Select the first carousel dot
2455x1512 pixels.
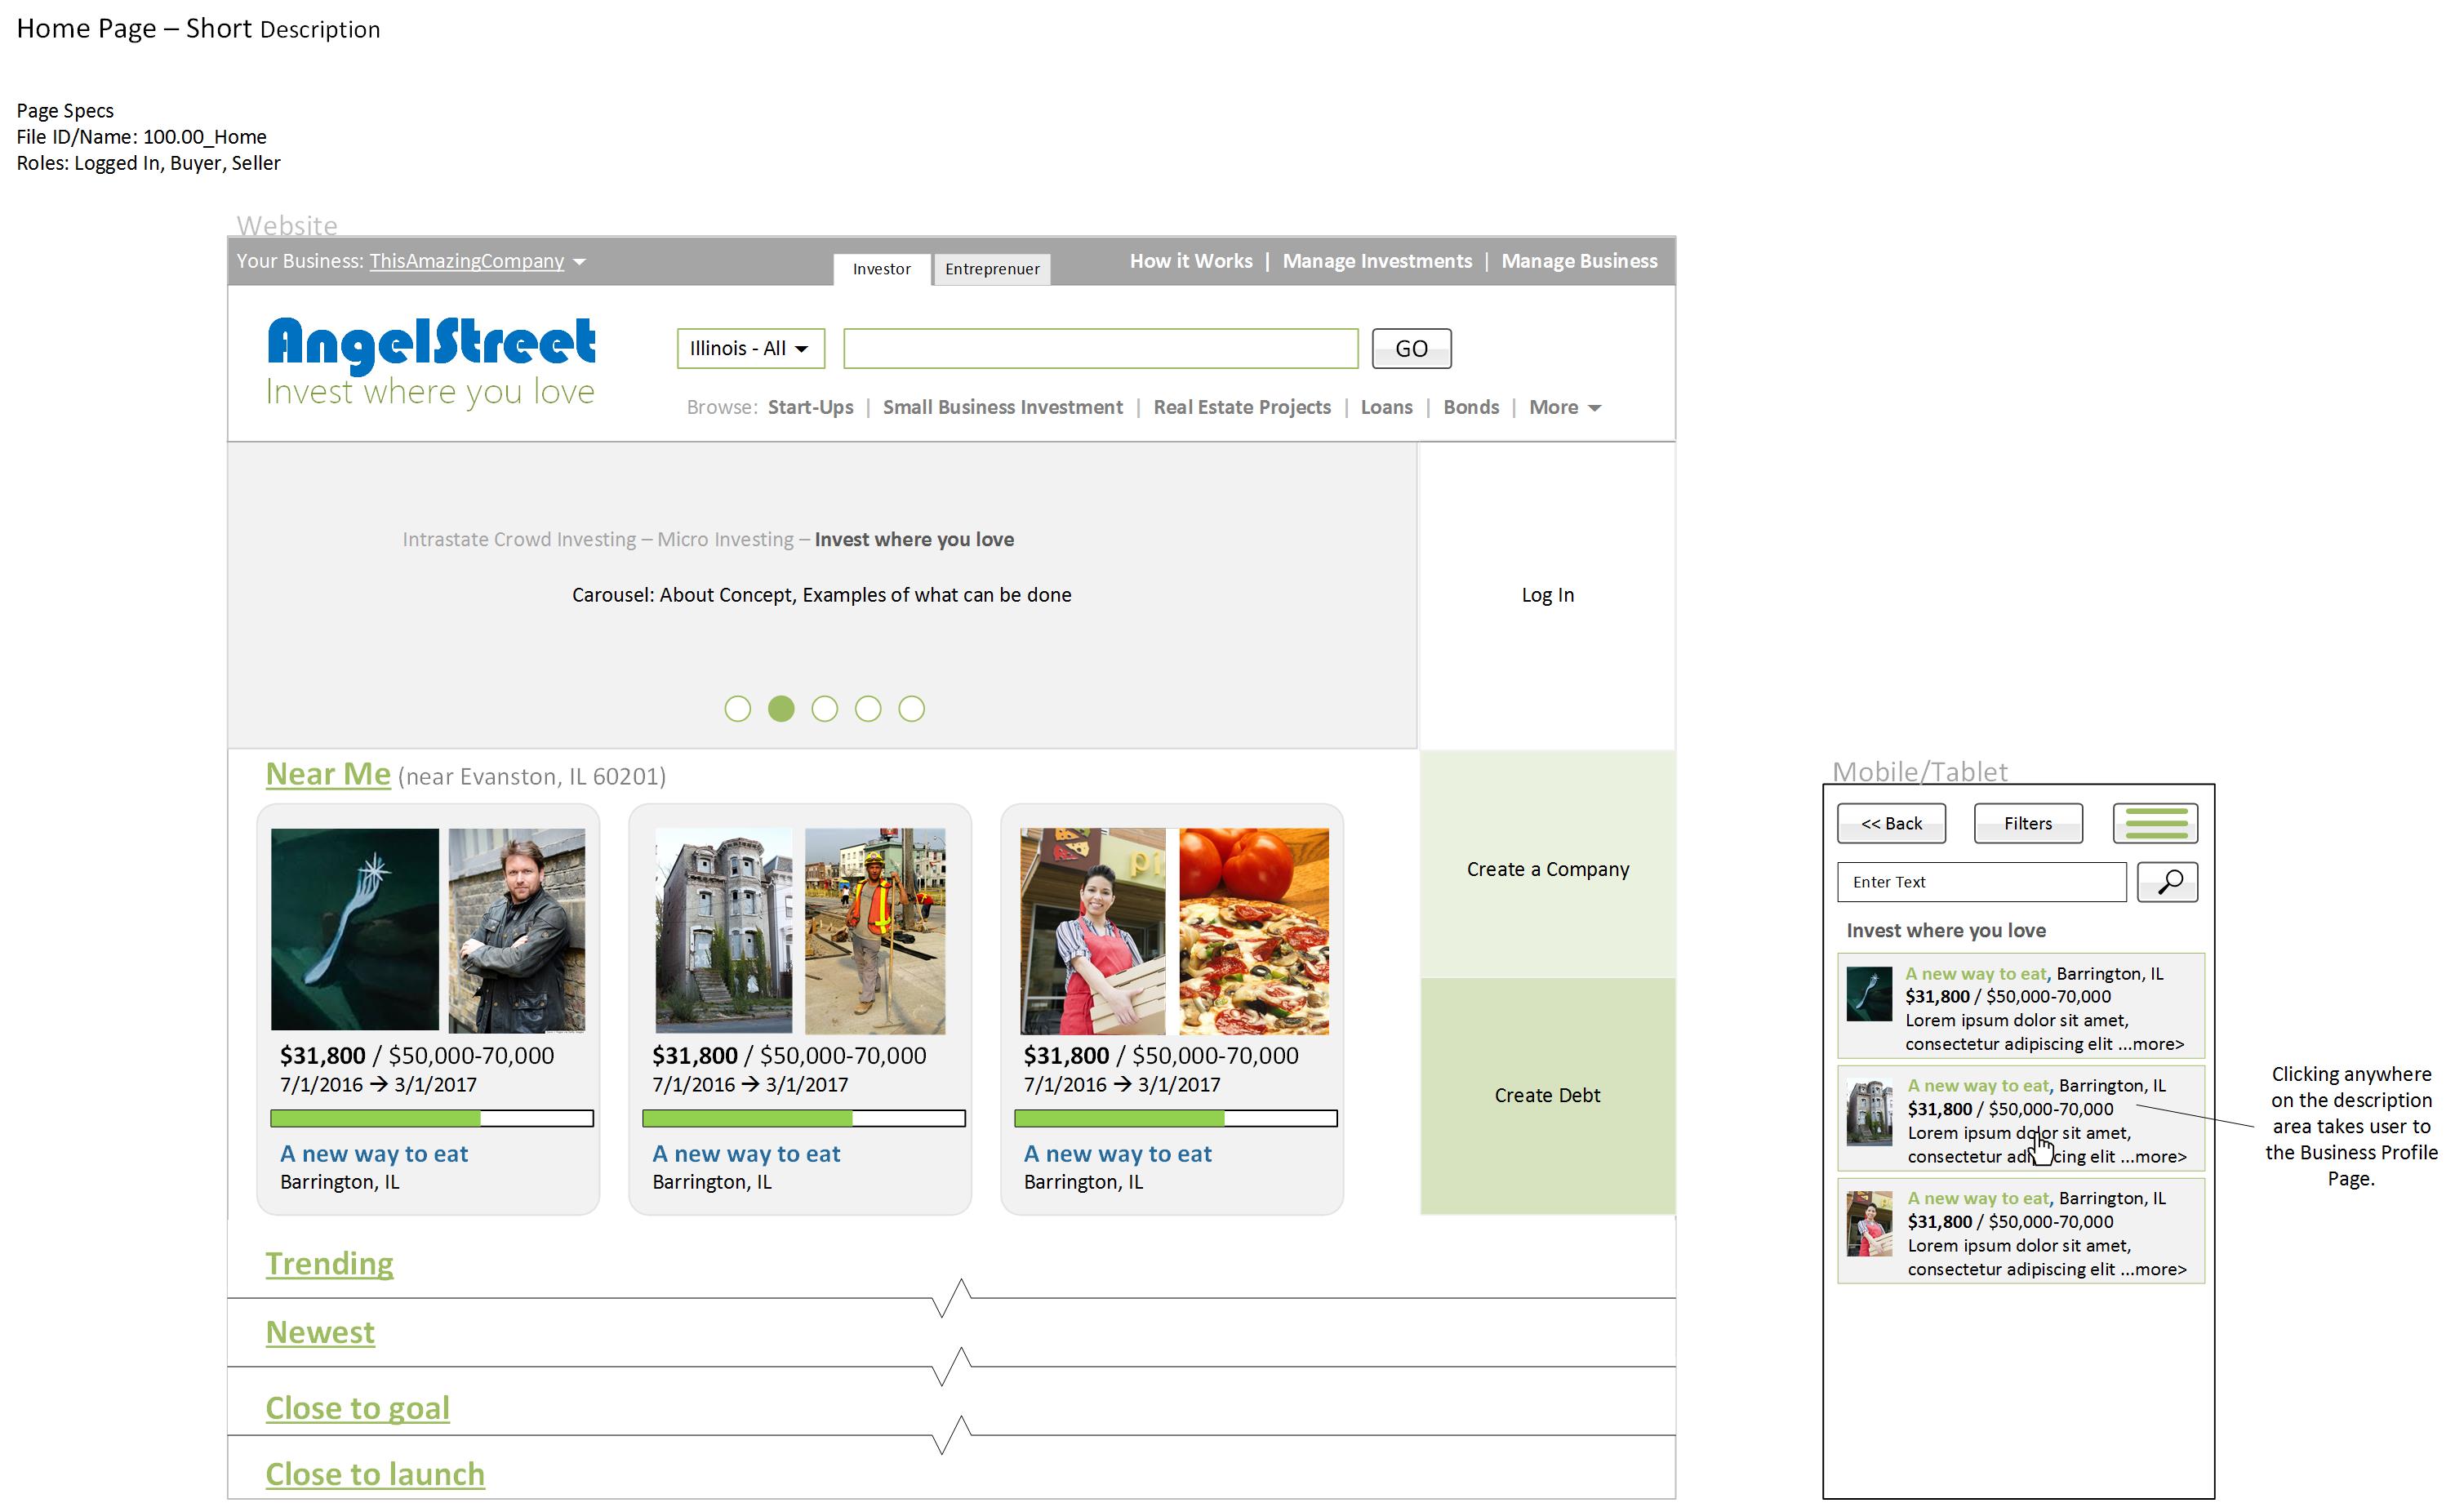tap(737, 709)
